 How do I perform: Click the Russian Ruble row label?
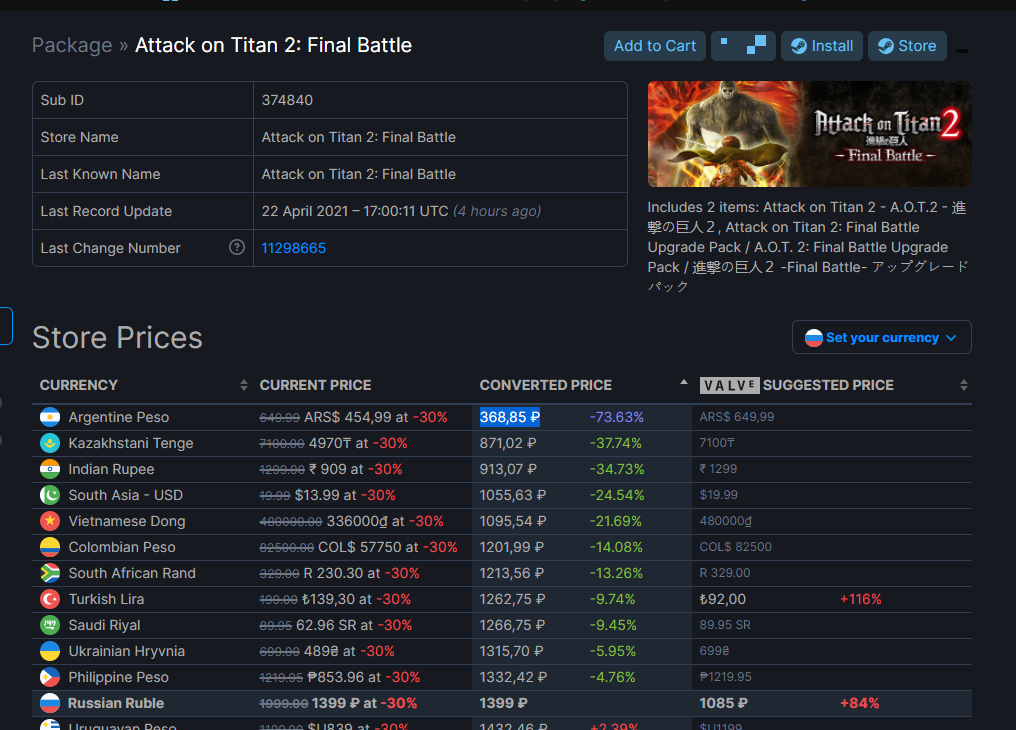116,703
